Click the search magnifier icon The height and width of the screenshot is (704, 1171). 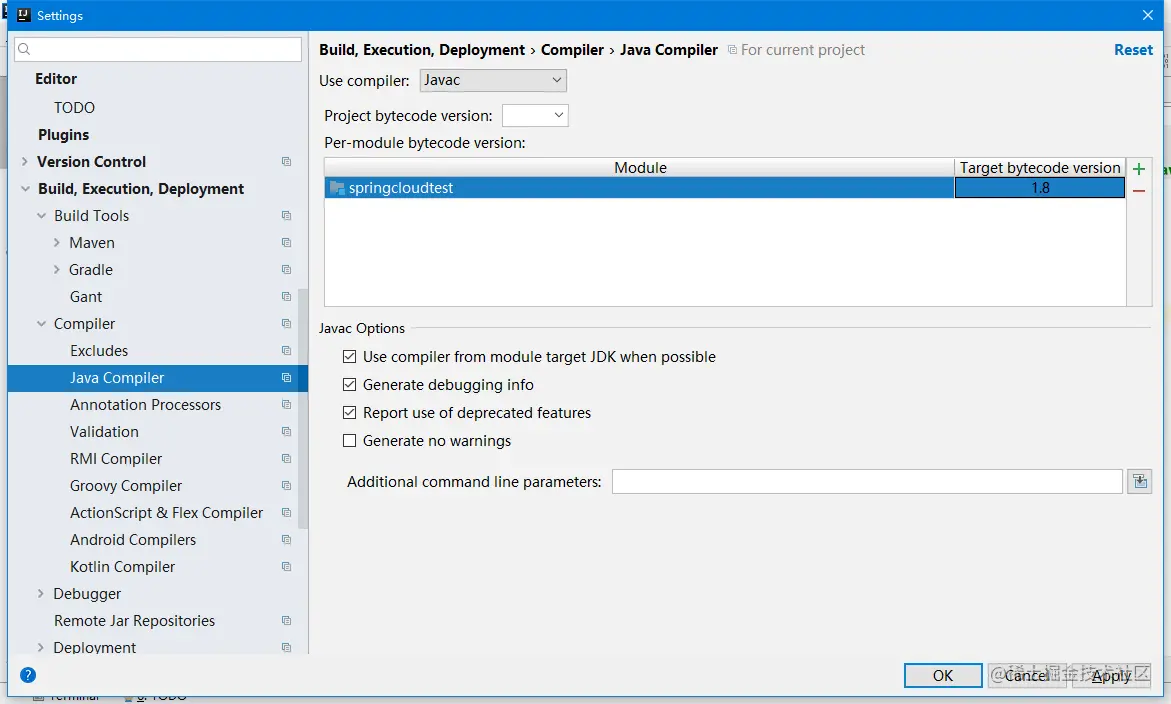(x=24, y=49)
